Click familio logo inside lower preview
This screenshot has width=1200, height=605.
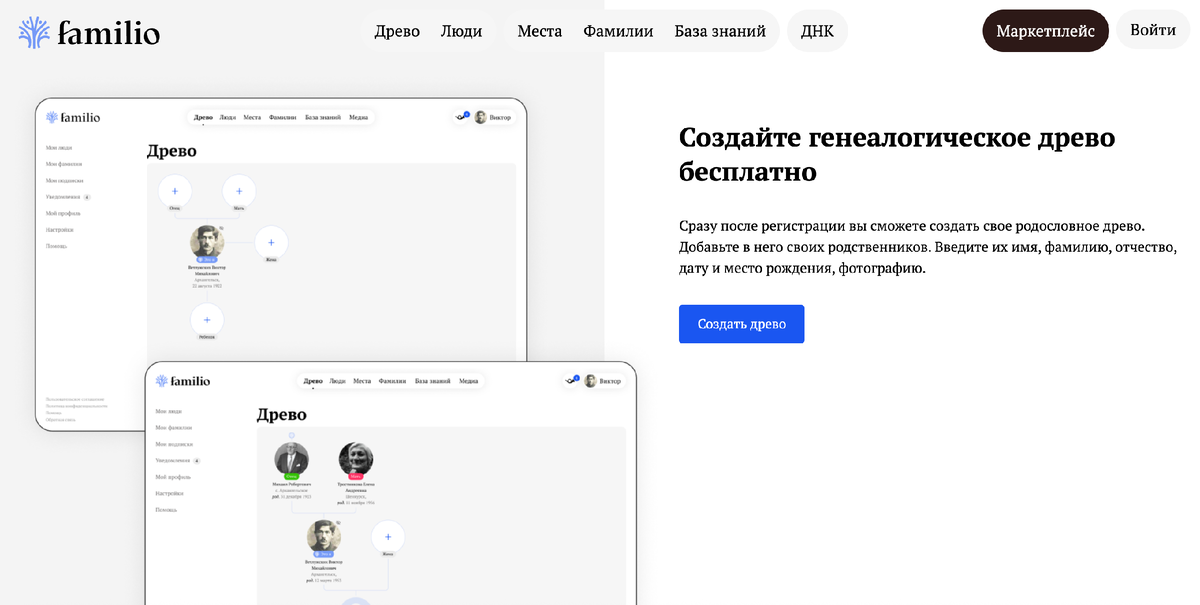[183, 381]
